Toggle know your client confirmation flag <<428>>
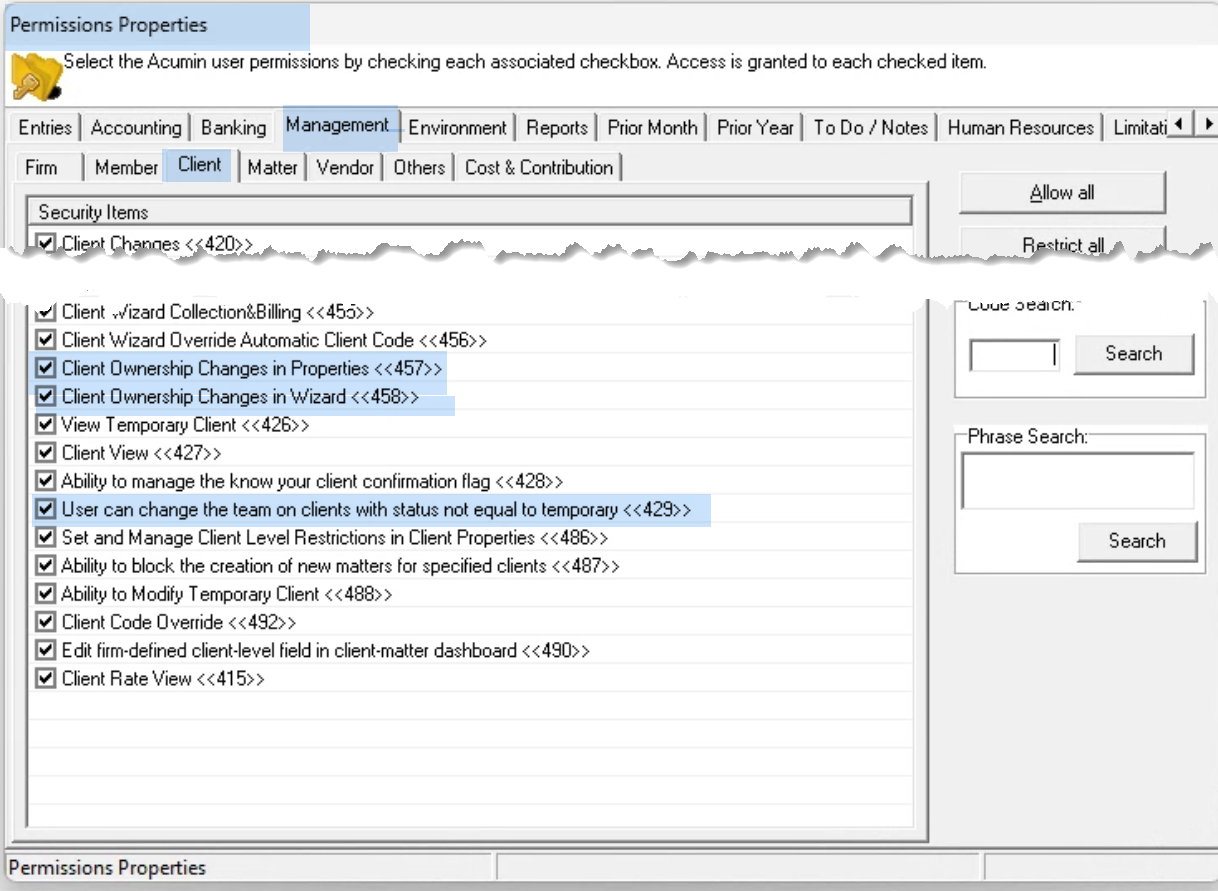The image size is (1218, 891). point(45,481)
